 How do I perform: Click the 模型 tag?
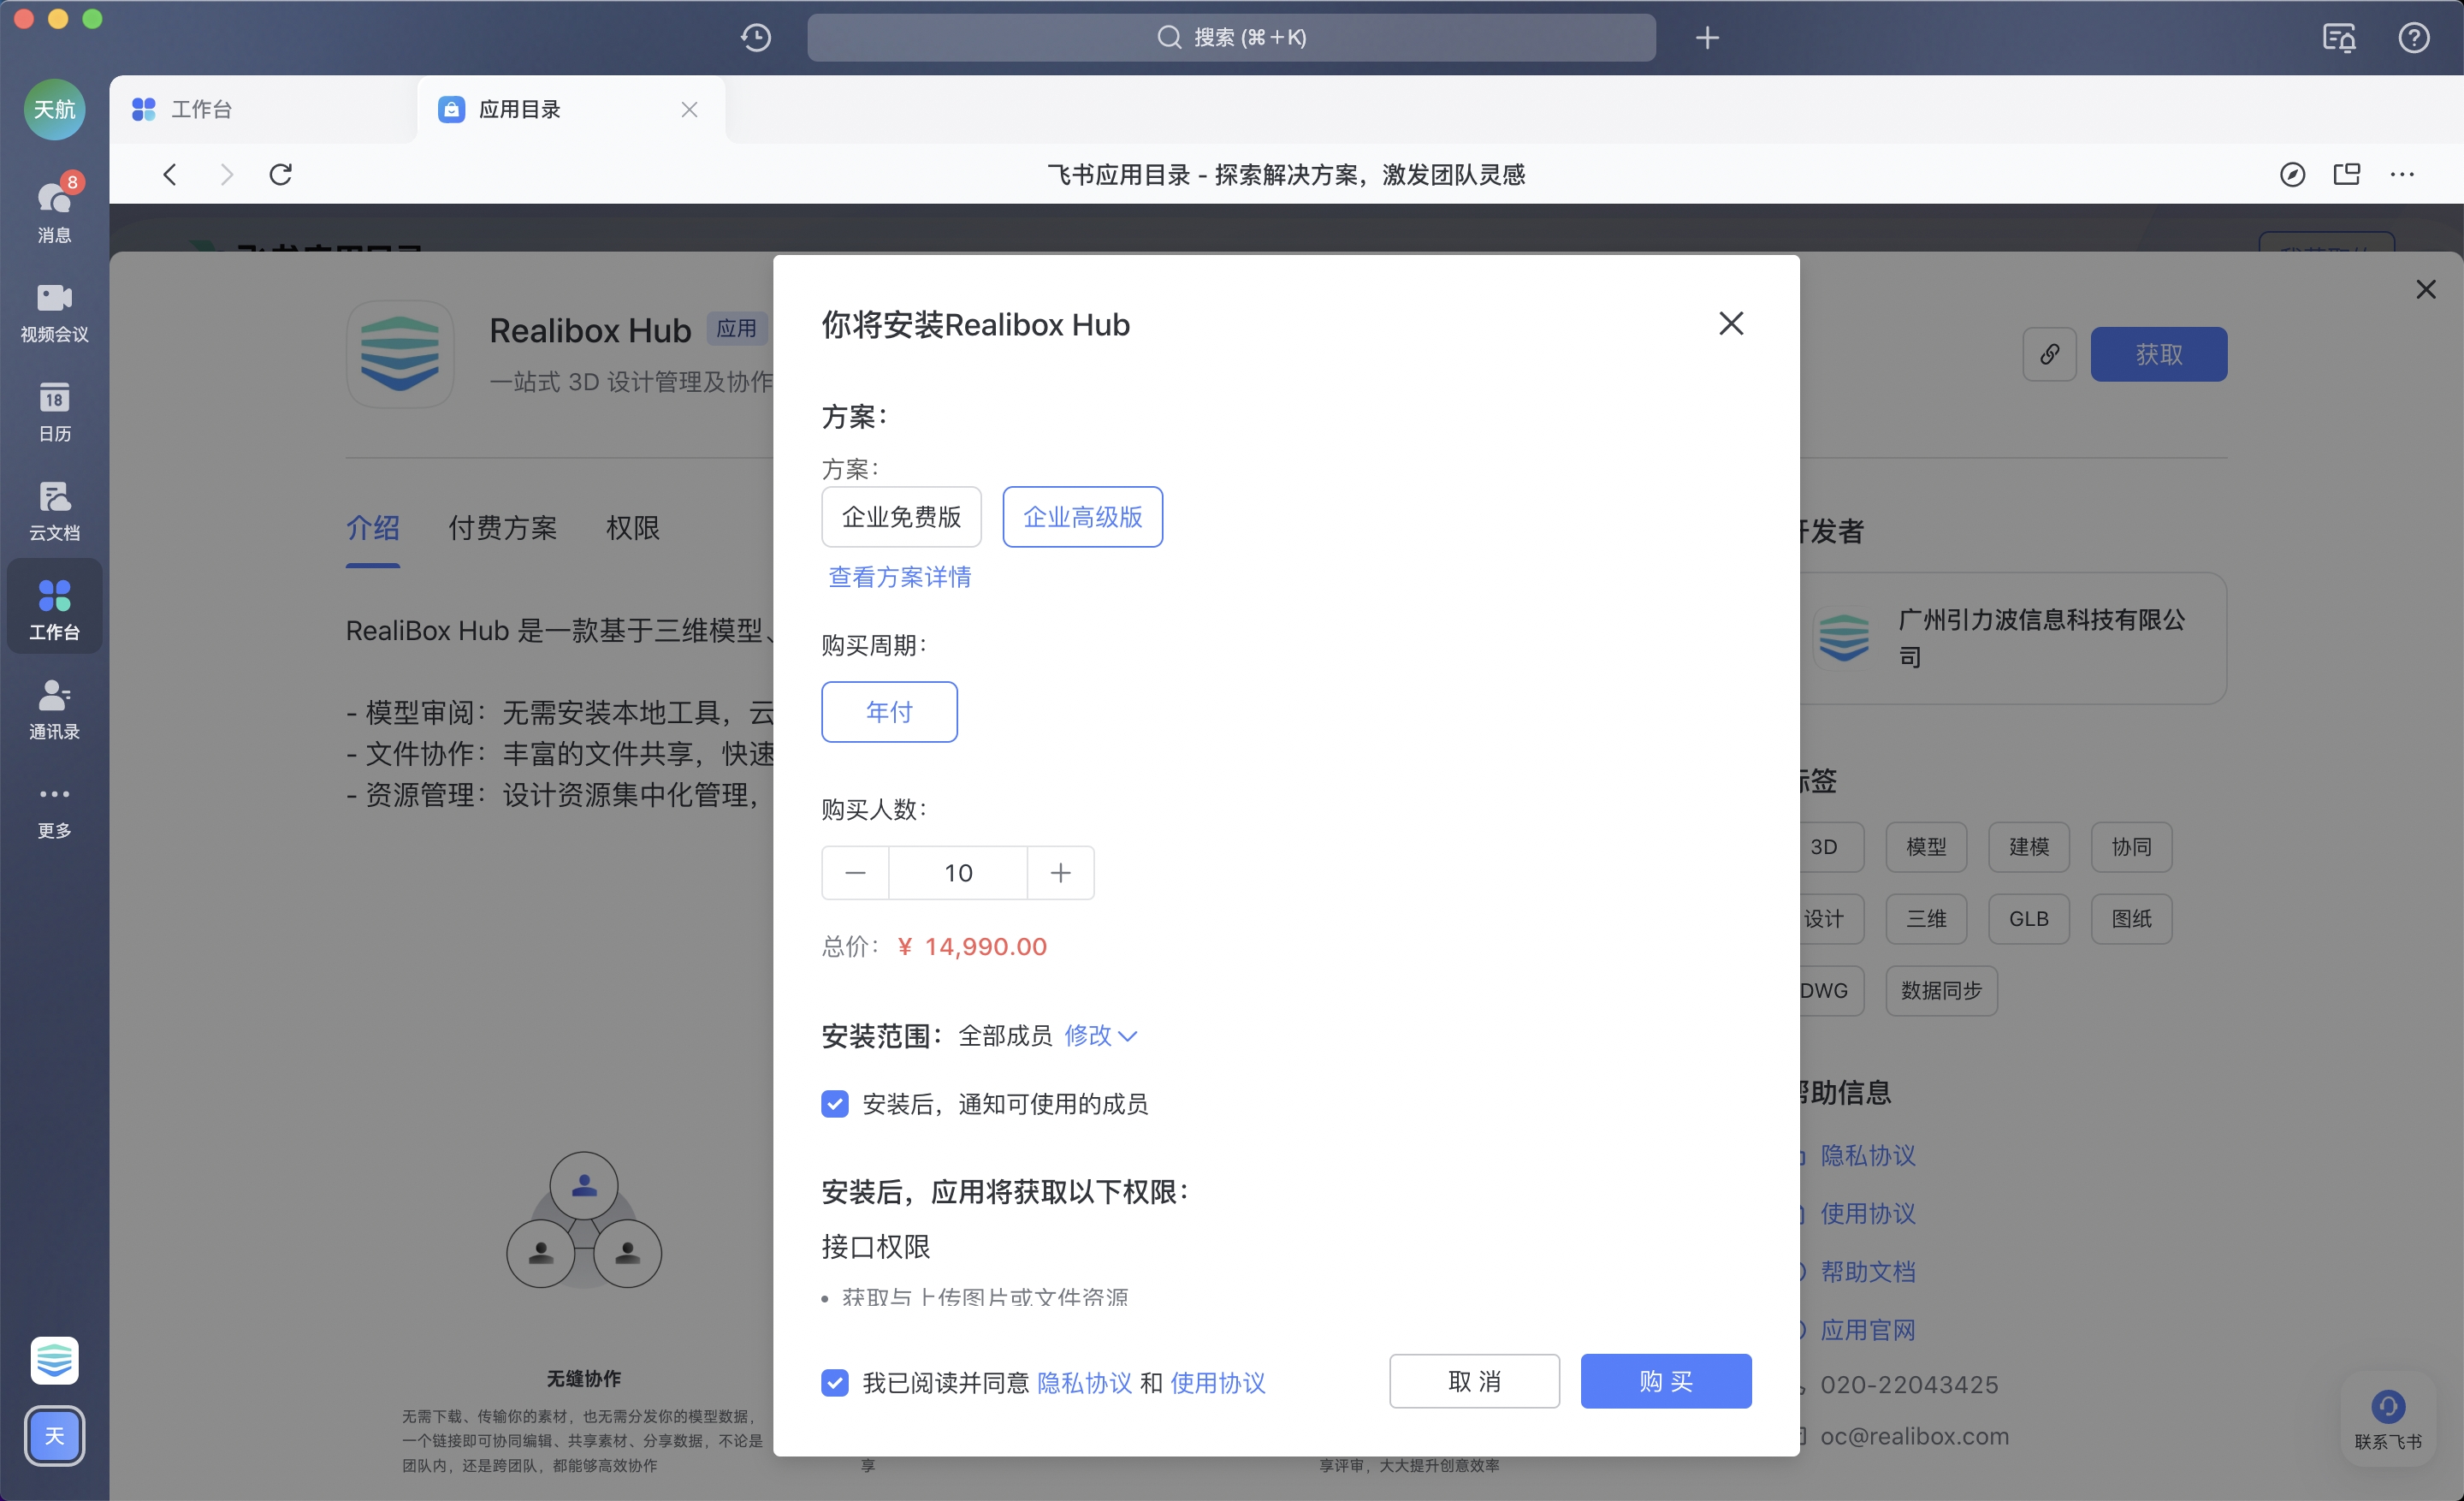point(1926,847)
